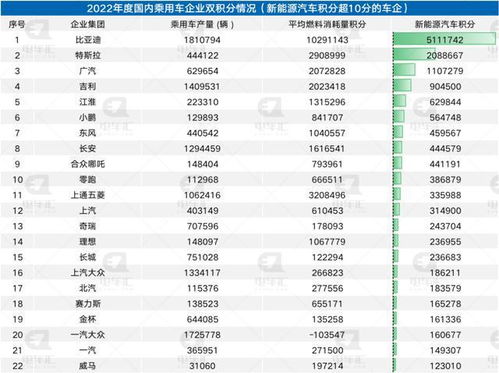
Task: Click NEV credit value 161336
Action: pos(445,319)
